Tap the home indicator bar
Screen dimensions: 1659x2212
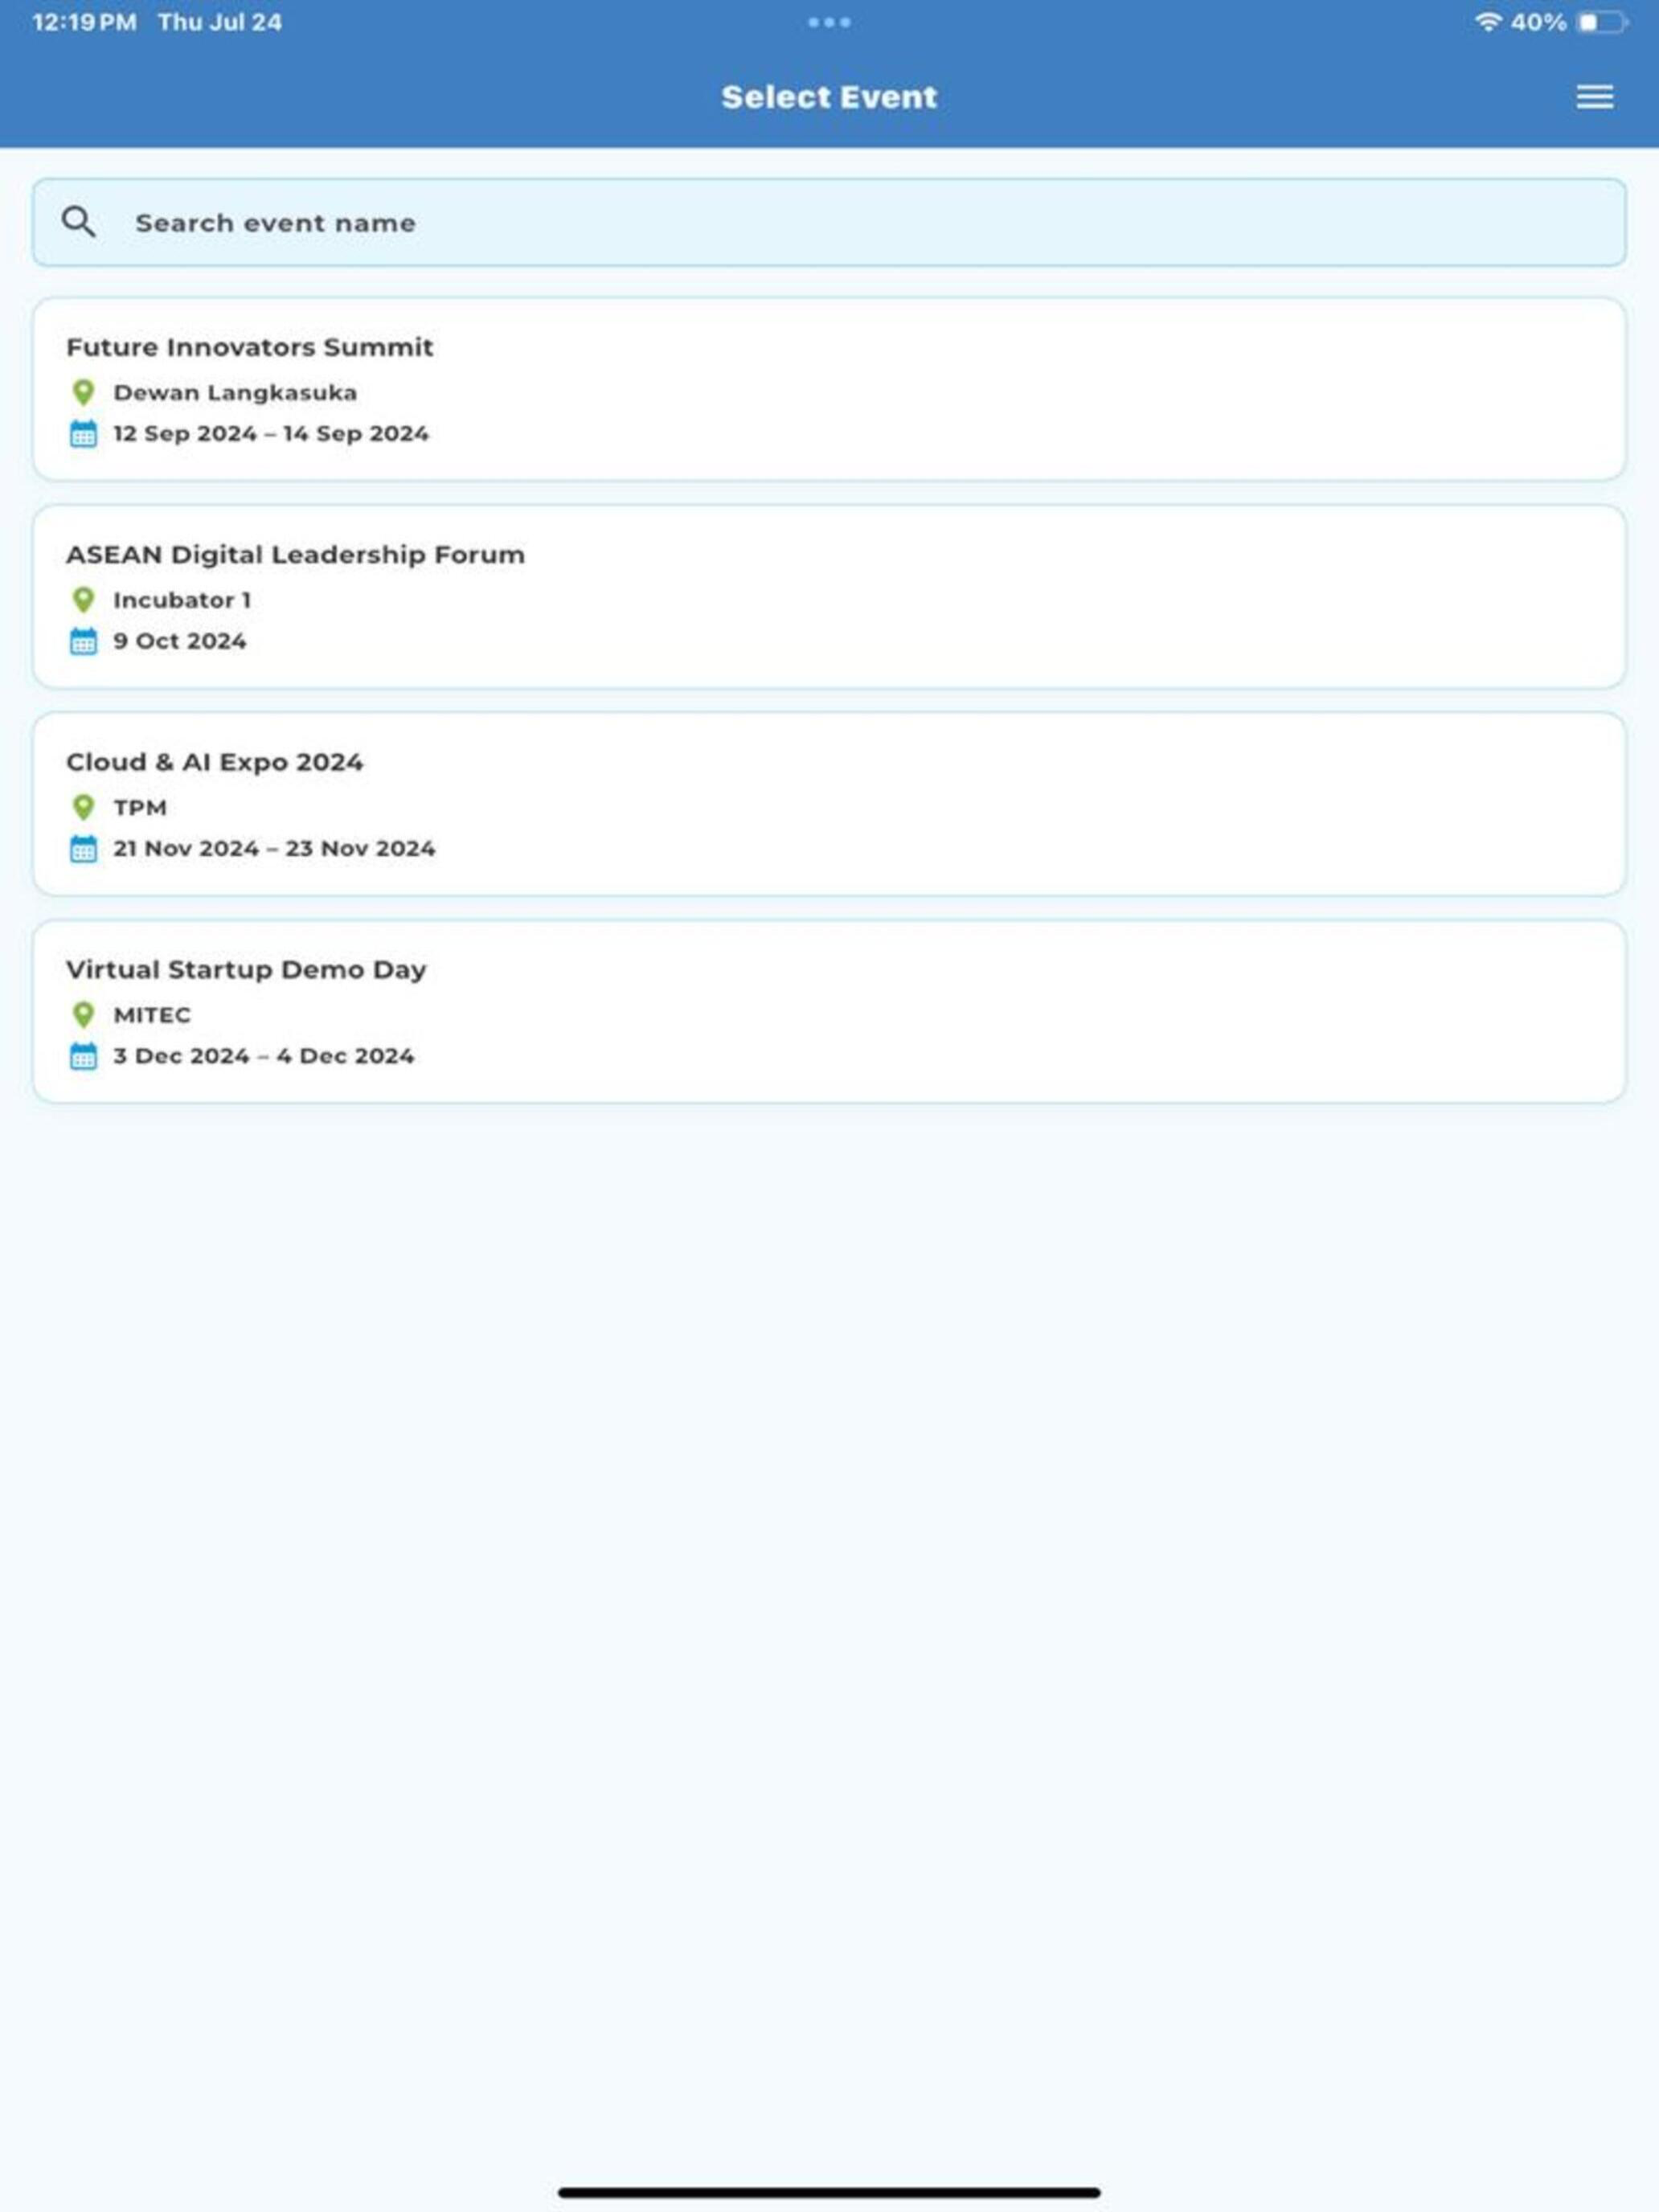pos(829,2192)
